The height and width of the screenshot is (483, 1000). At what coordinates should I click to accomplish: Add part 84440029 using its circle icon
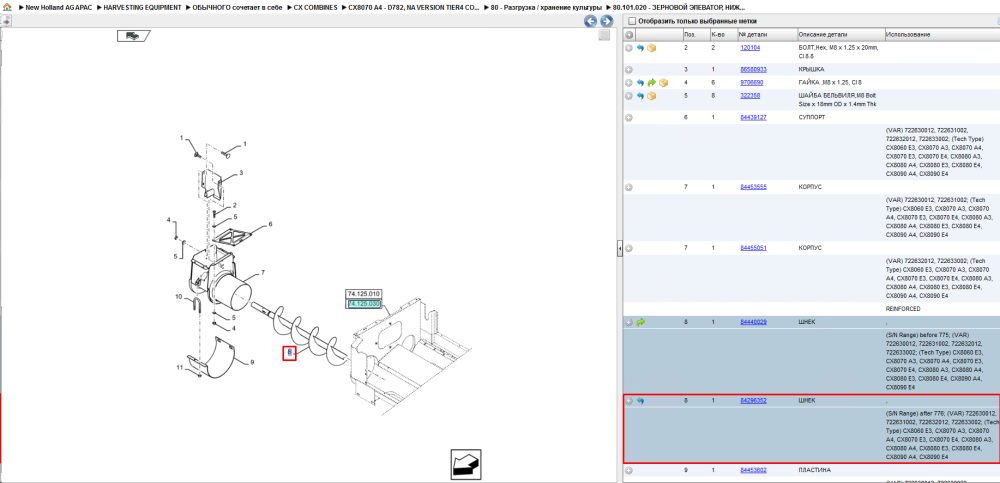[629, 323]
